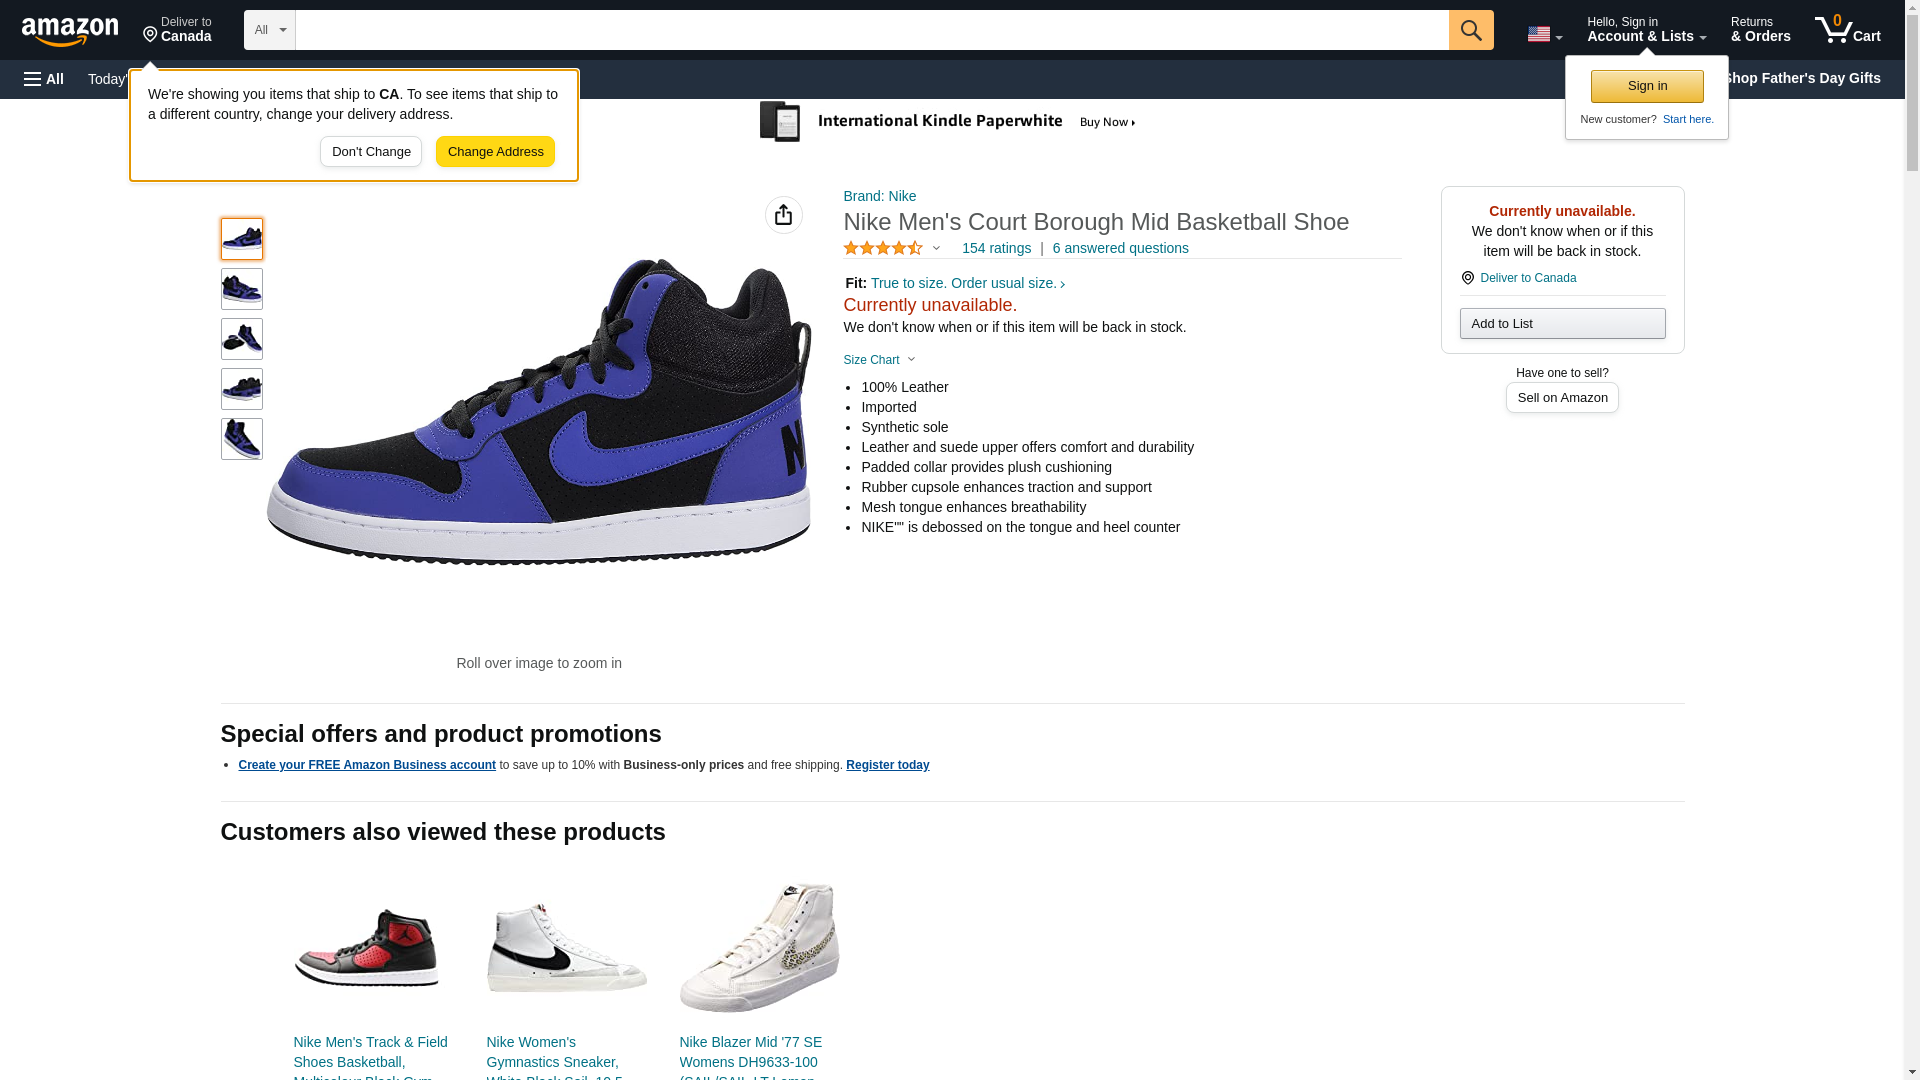Viewport: 1920px width, 1080px height.
Task: Click the share icon on product image
Action: 783,215
